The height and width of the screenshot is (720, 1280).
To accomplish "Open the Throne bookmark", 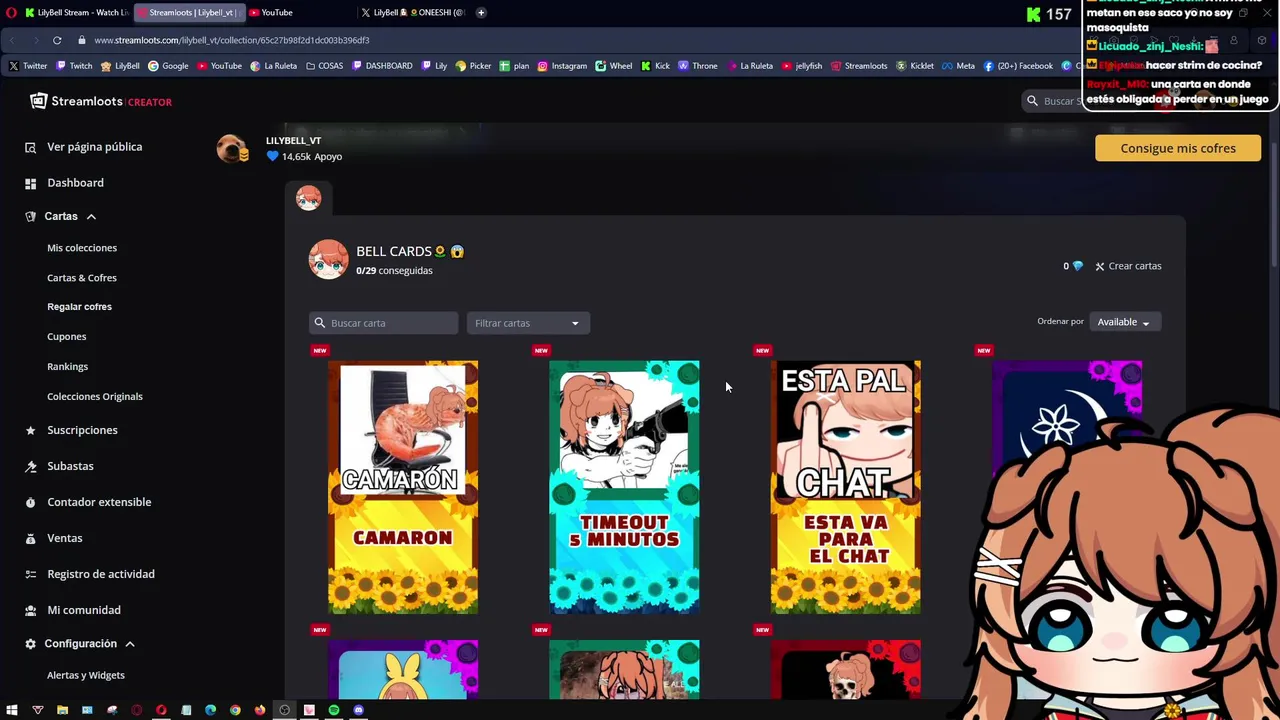I will coord(698,66).
